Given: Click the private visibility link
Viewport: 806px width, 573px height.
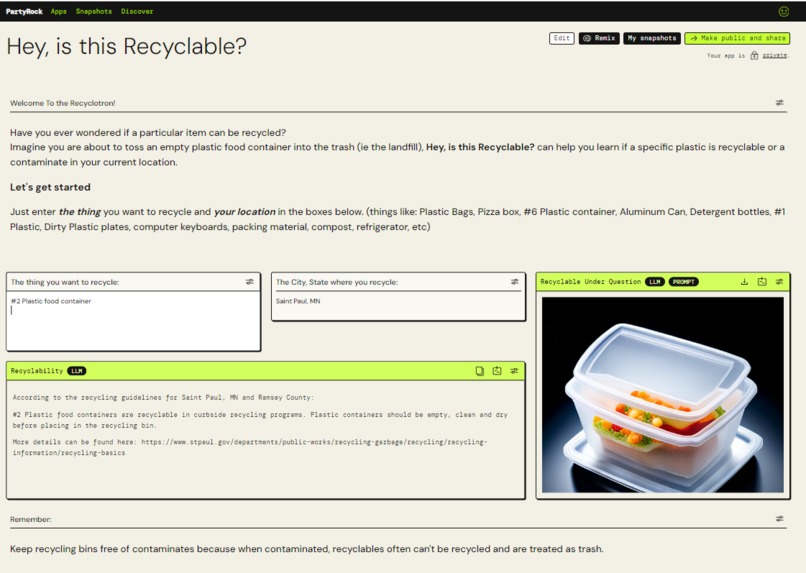Looking at the screenshot, I should [x=774, y=56].
